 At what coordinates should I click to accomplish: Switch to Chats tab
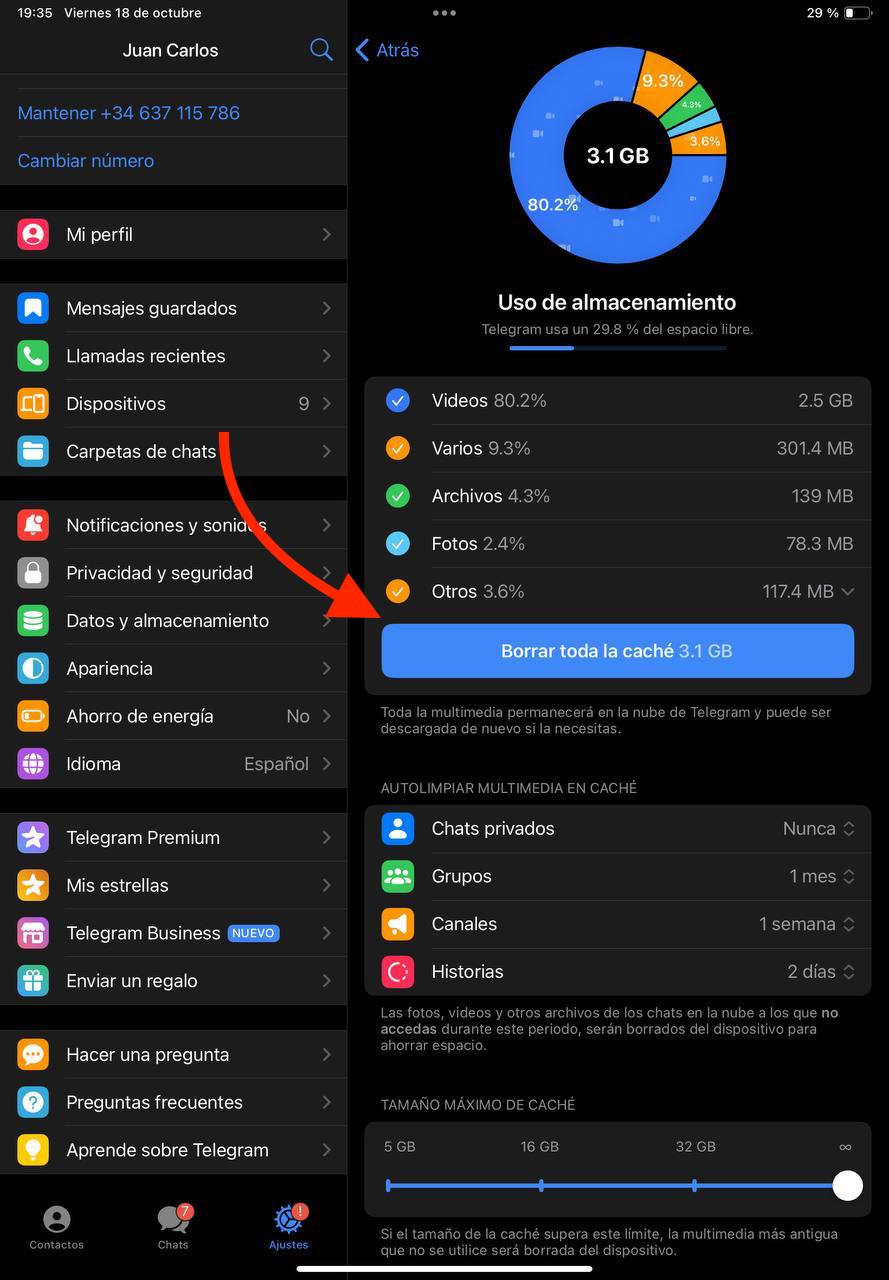point(173,1228)
